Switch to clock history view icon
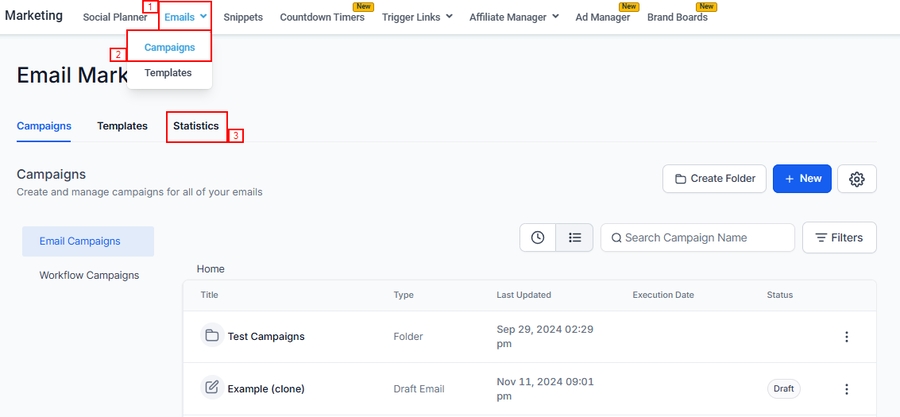The height and width of the screenshot is (417, 900). pyautogui.click(x=538, y=238)
